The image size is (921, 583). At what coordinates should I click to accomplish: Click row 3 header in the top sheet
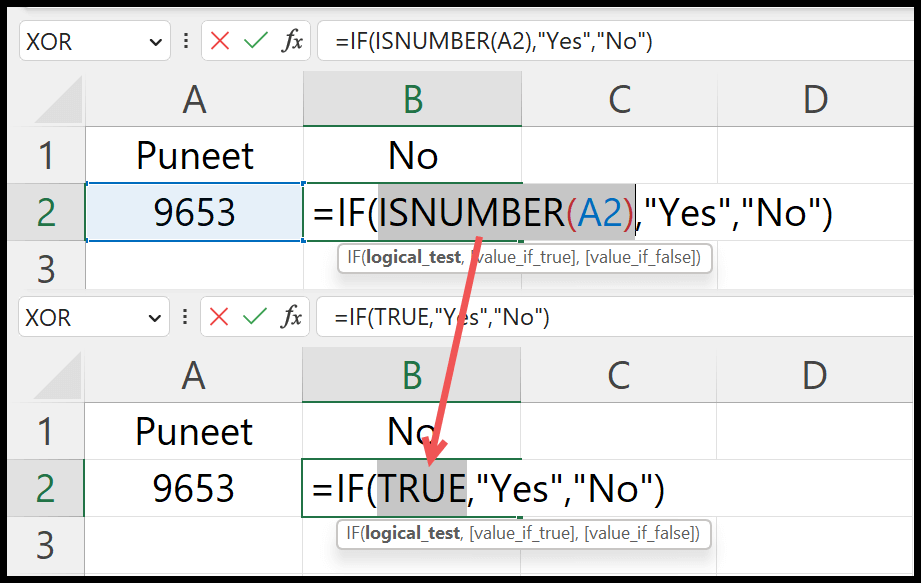tap(48, 268)
